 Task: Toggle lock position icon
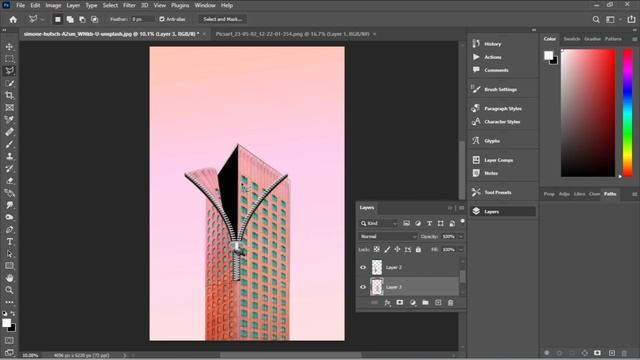pyautogui.click(x=397, y=249)
